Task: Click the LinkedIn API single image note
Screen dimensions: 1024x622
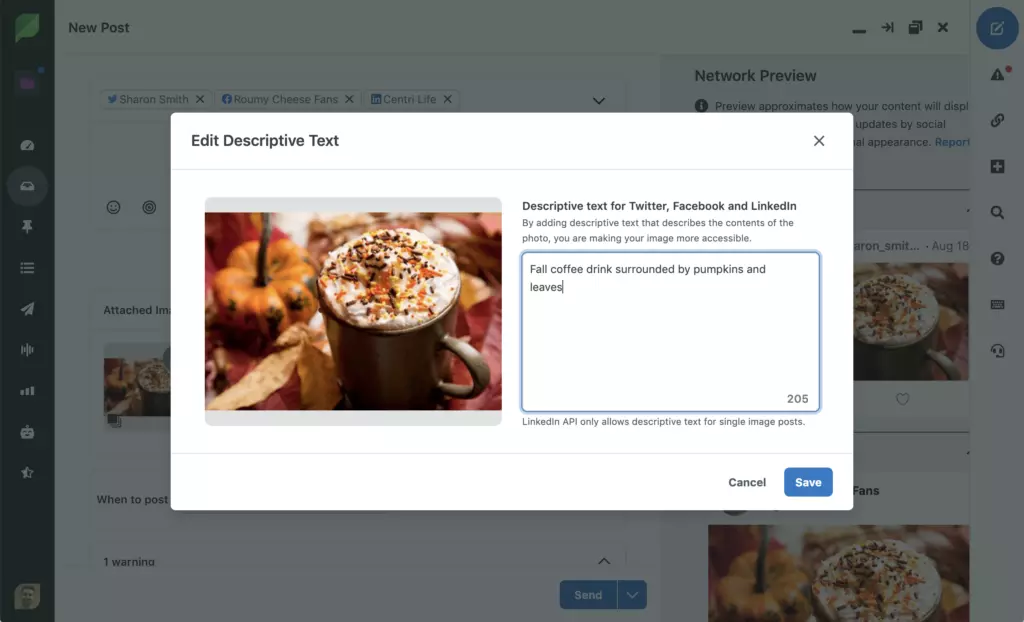Action: click(x=664, y=422)
